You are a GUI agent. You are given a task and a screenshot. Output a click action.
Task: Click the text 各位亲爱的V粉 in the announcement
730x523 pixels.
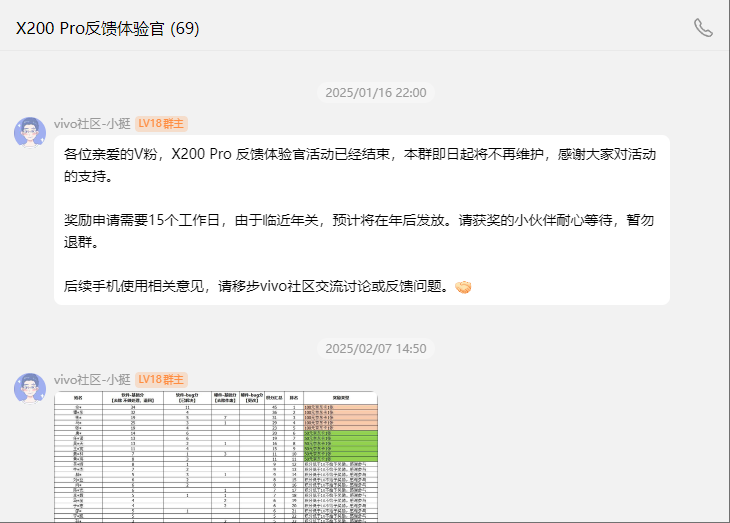(110, 154)
